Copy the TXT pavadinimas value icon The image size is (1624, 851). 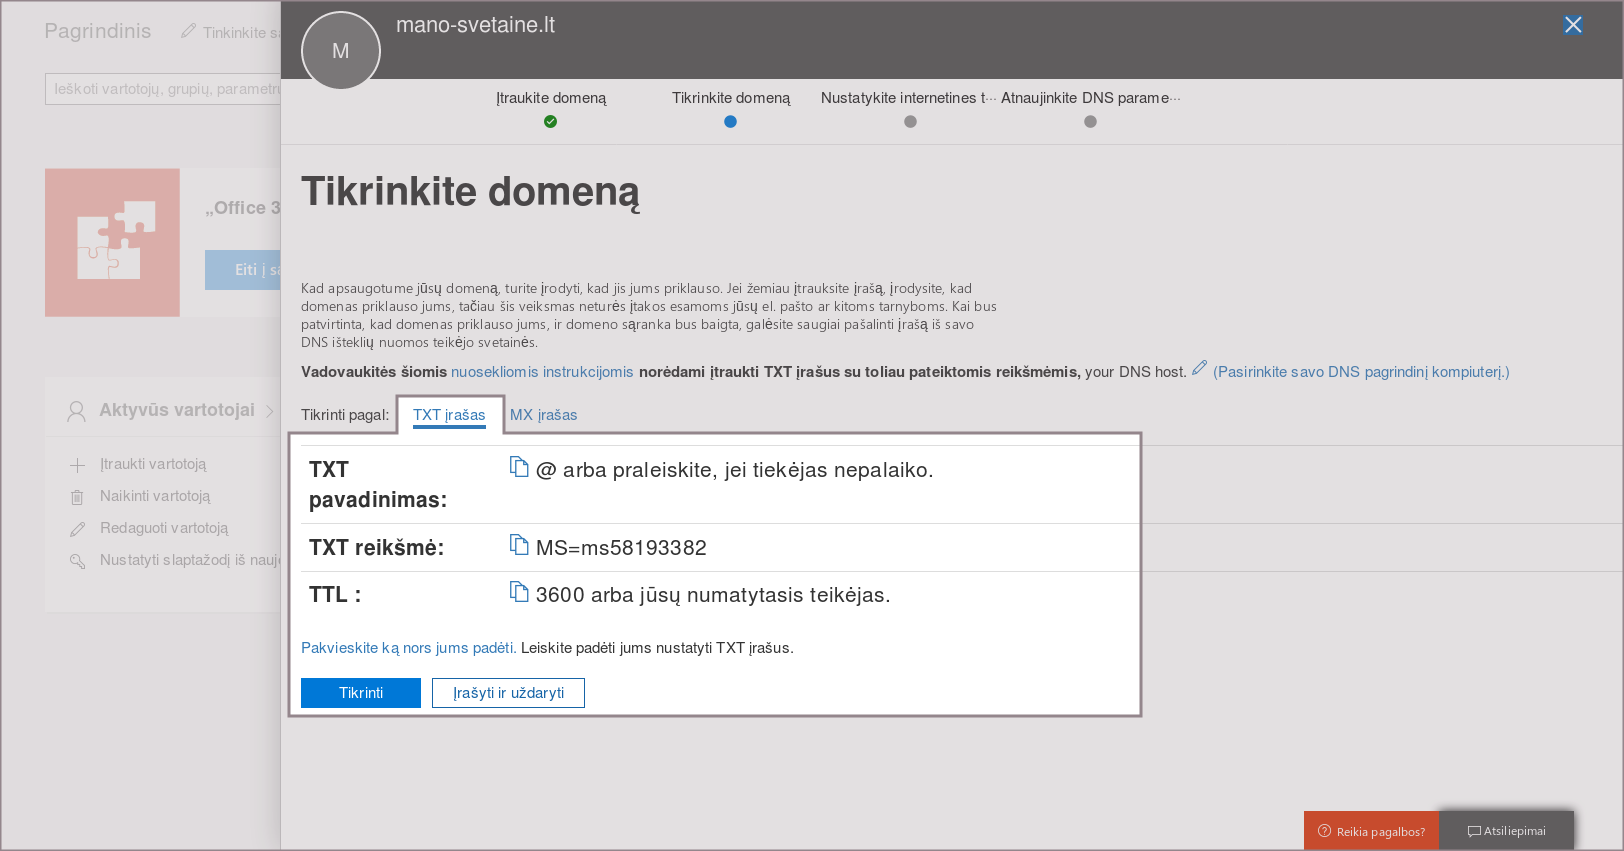tap(519, 467)
